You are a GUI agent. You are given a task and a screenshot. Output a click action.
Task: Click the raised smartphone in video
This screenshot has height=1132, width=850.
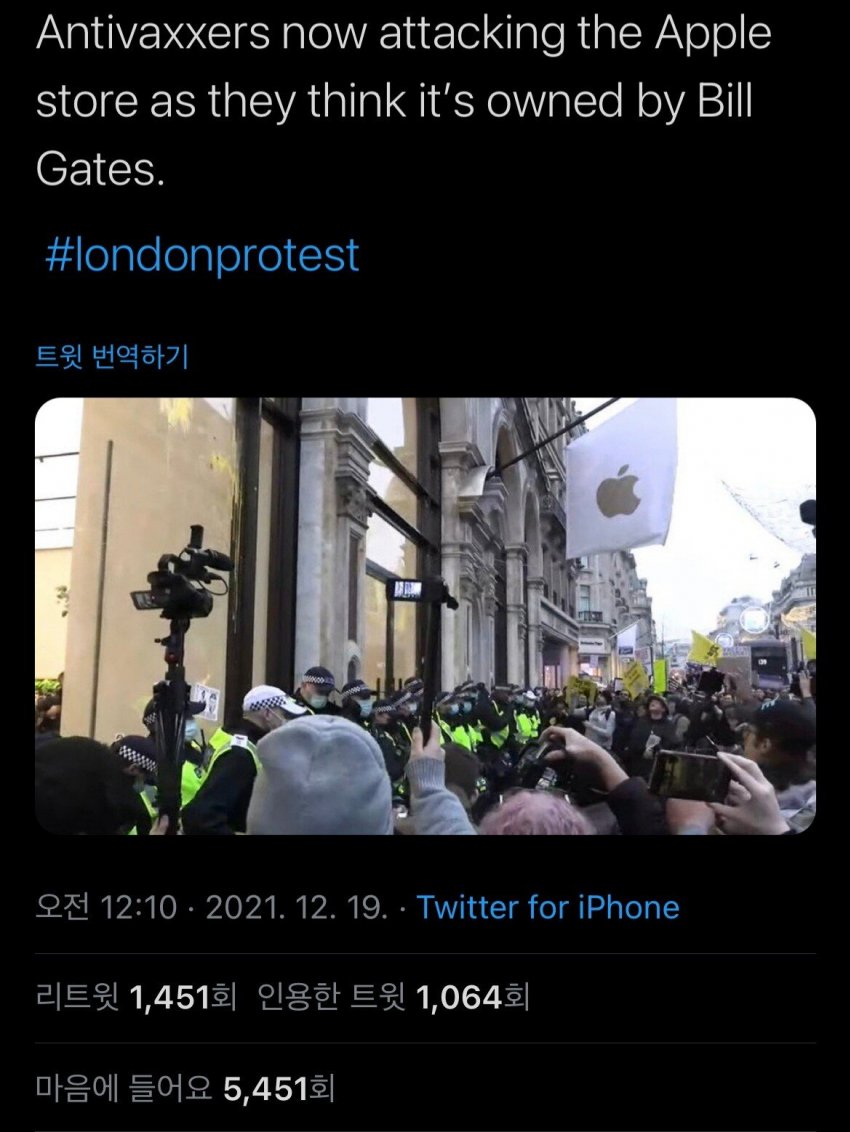689,775
